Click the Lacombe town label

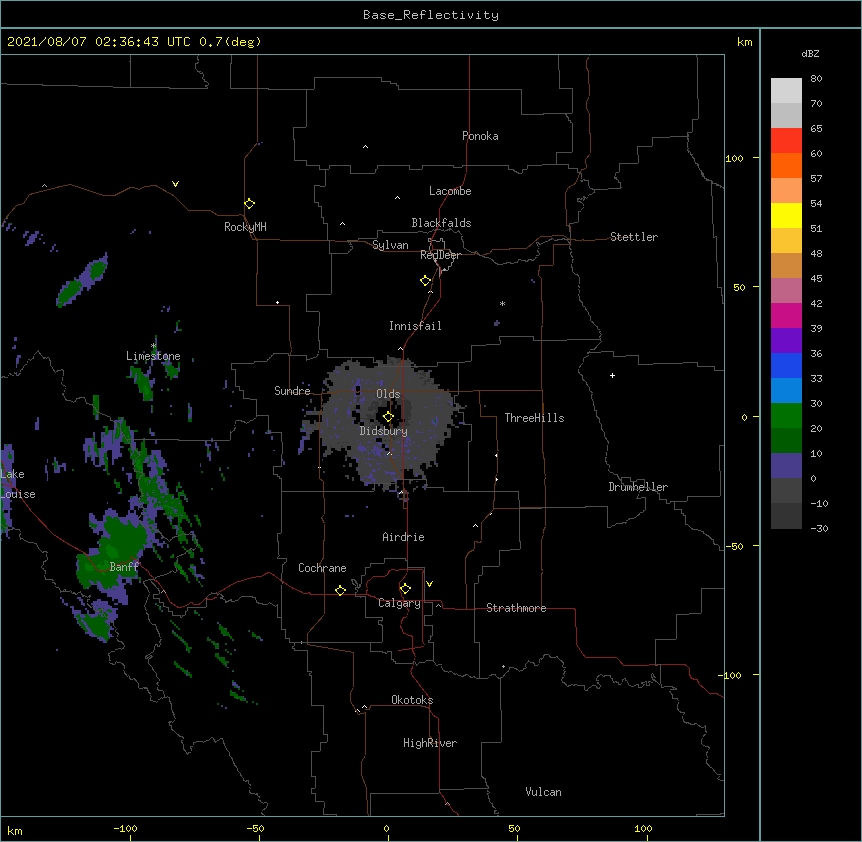450,191
